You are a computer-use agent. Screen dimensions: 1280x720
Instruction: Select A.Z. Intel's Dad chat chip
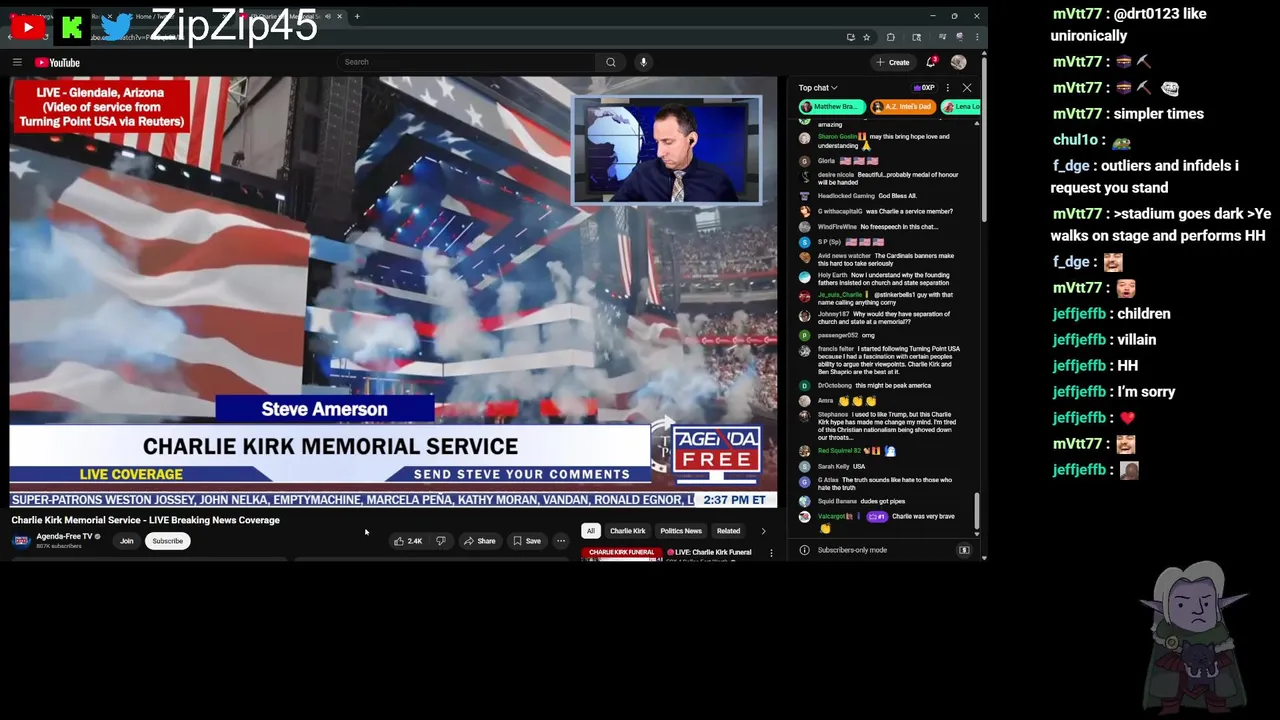[903, 107]
